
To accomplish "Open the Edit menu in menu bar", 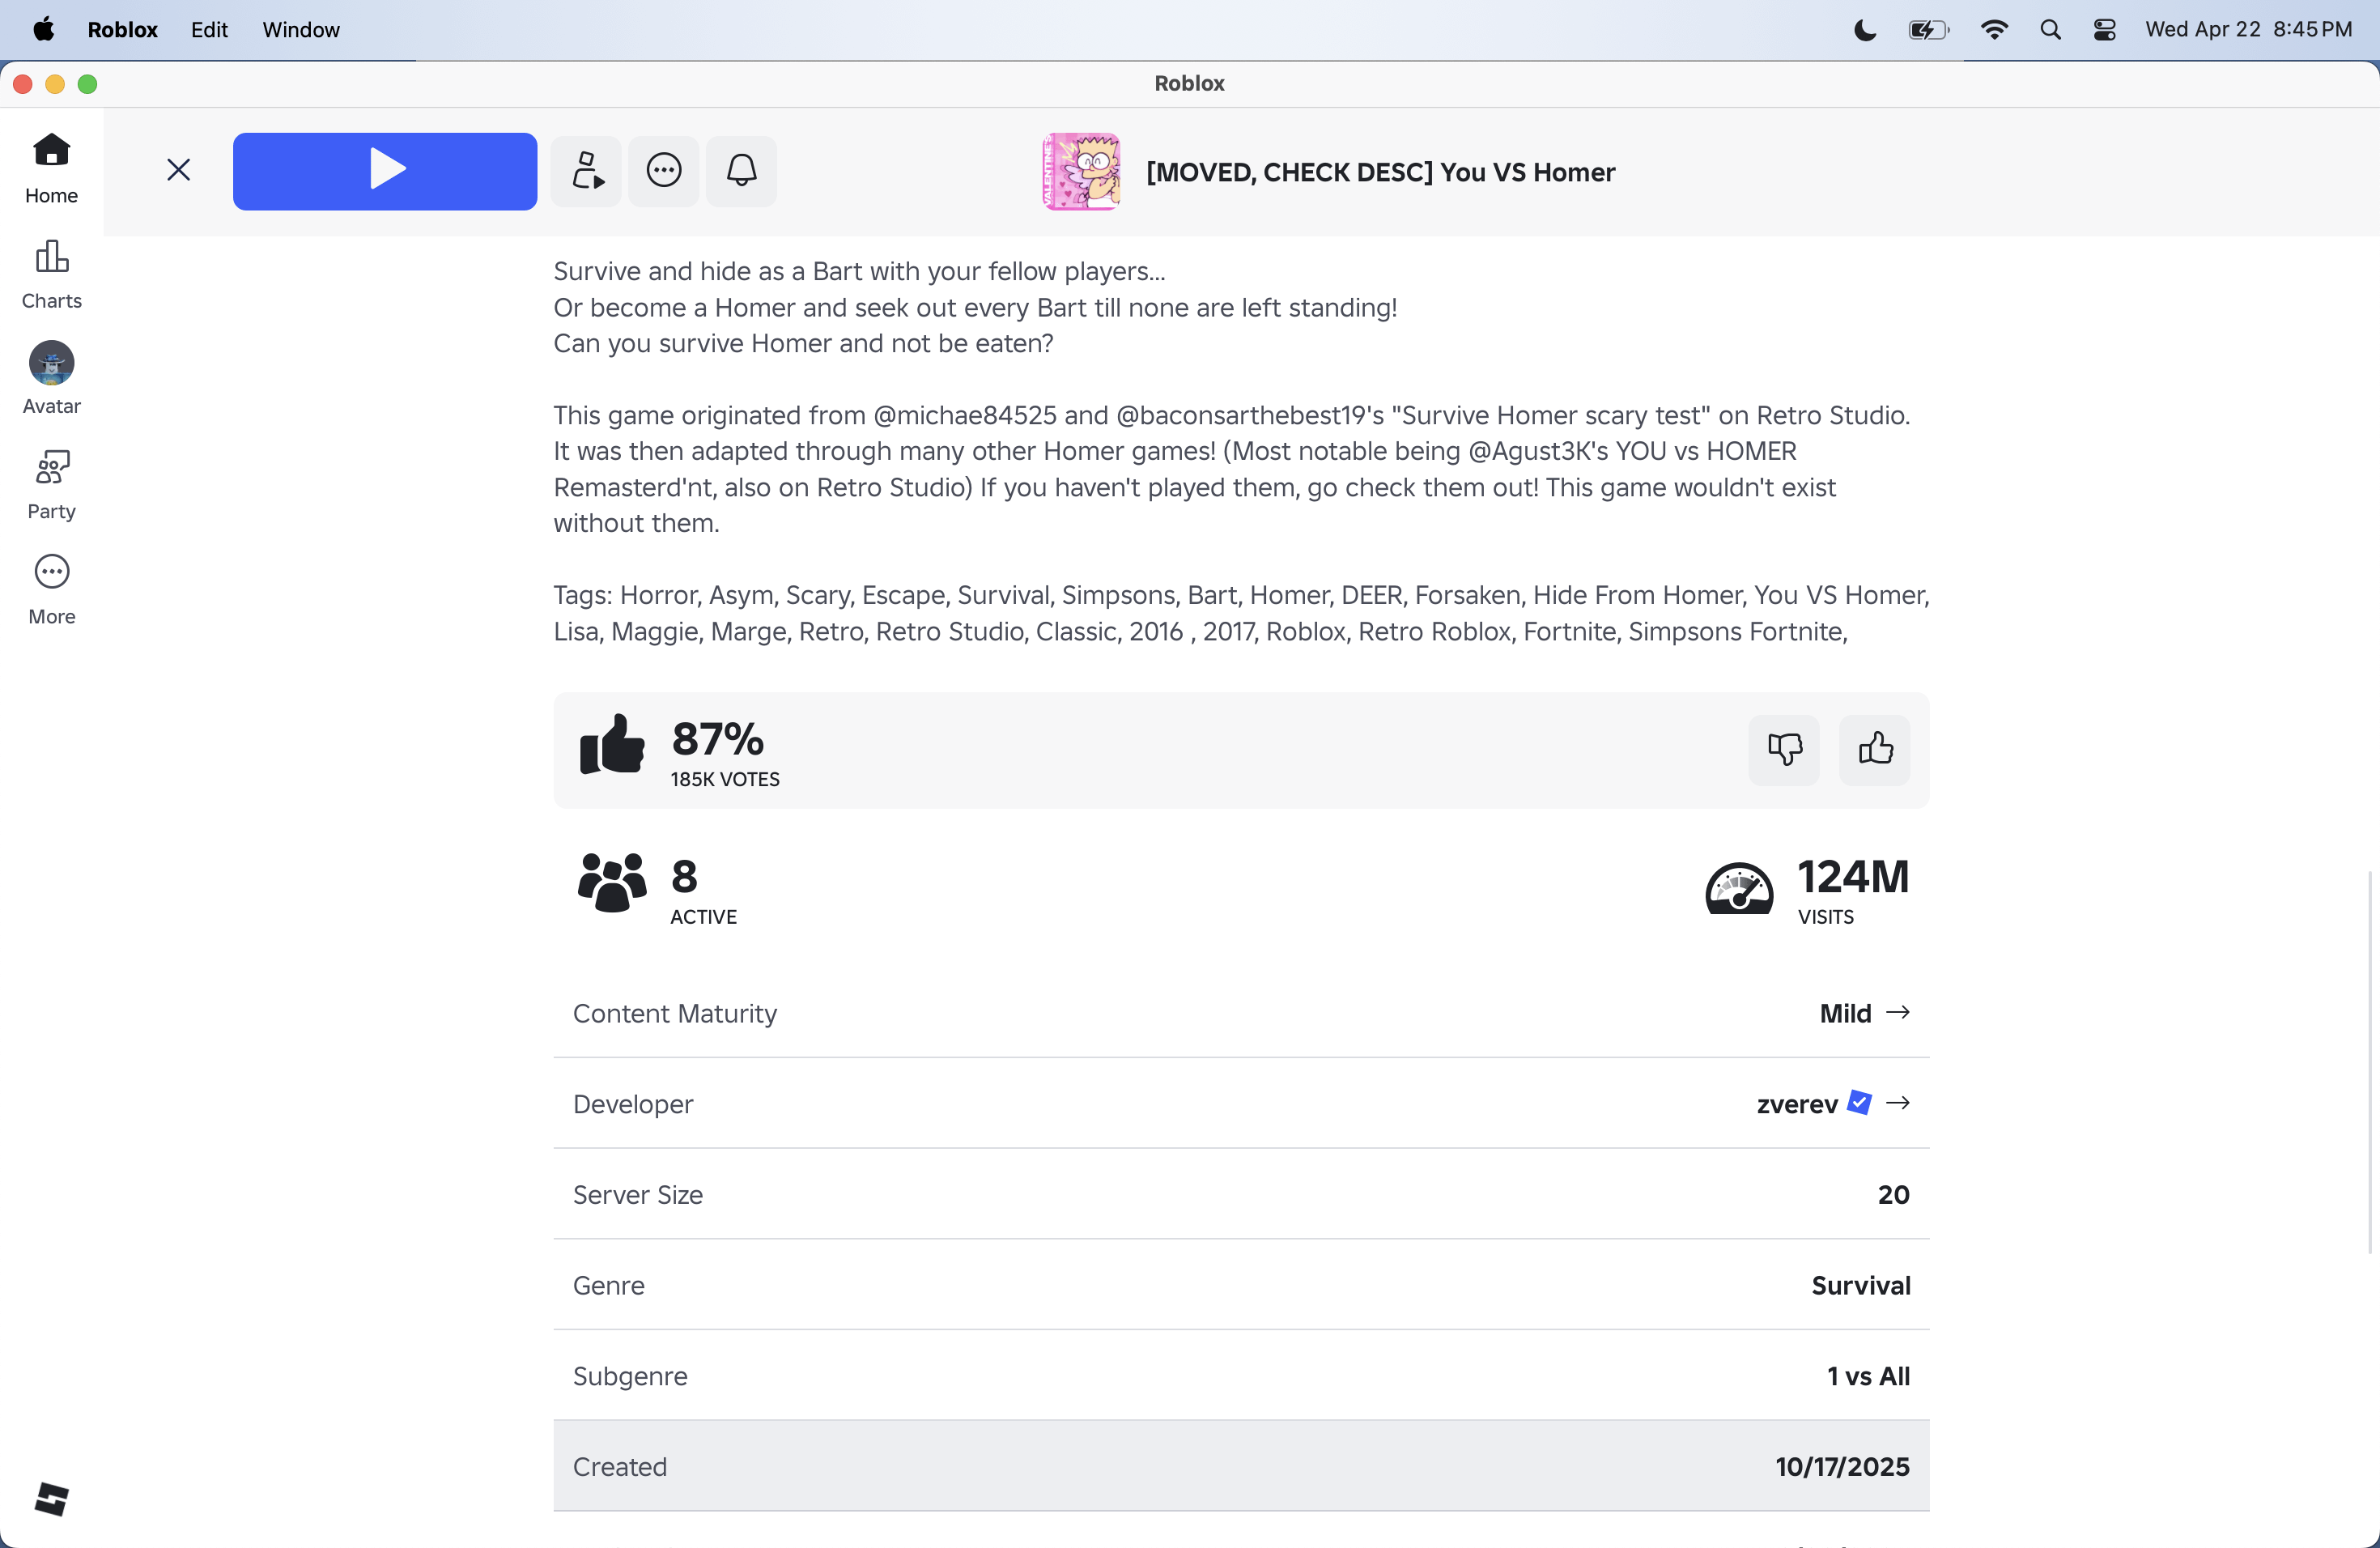I will point(209,29).
